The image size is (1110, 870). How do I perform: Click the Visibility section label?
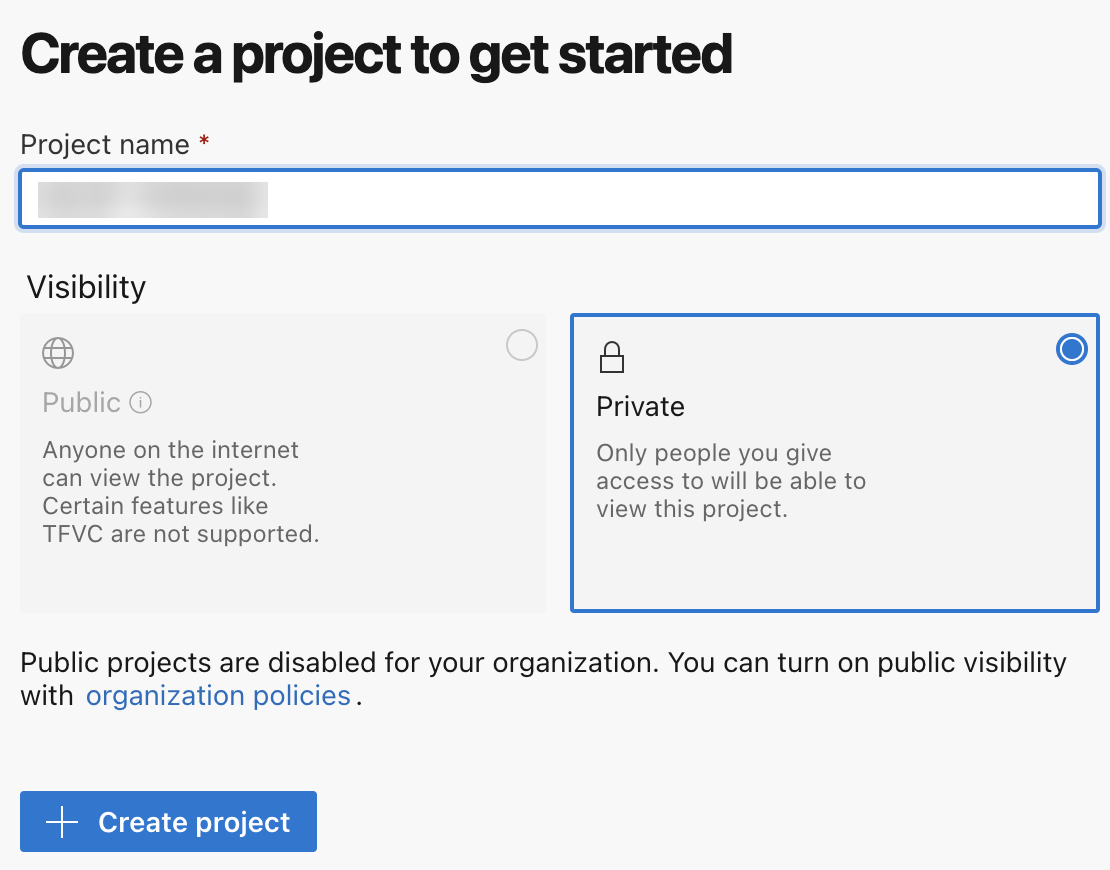[86, 288]
